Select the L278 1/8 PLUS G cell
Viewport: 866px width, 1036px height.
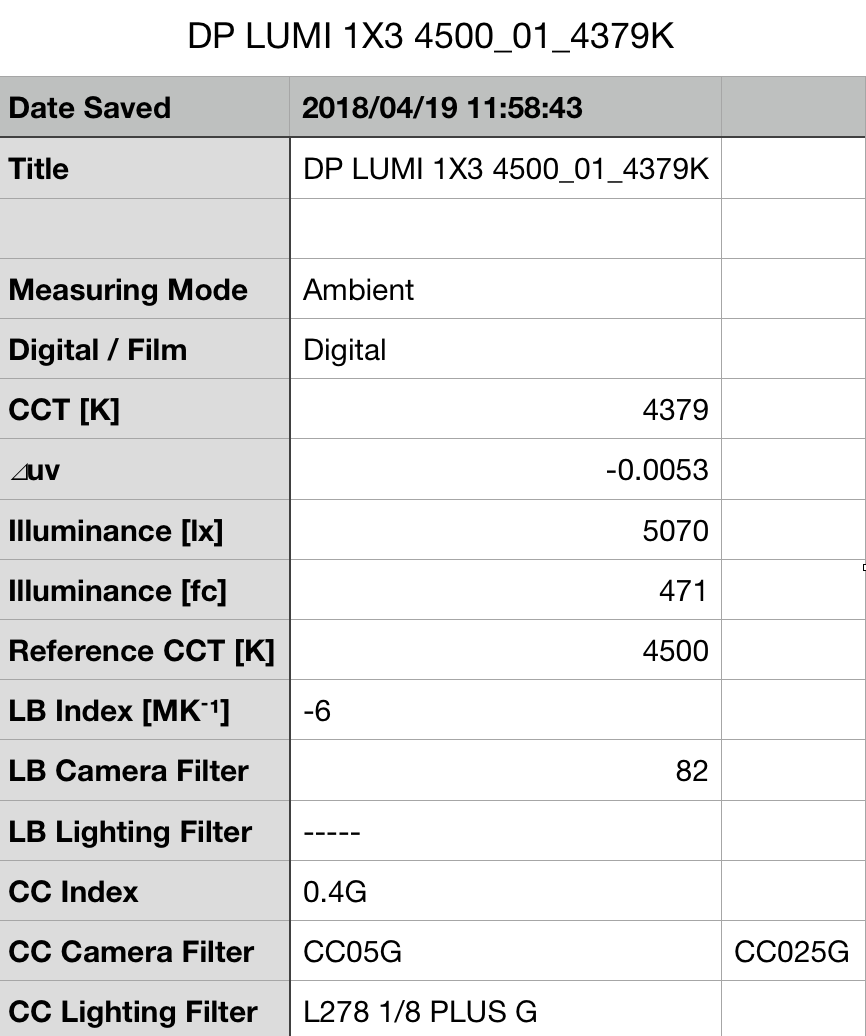[x=420, y=1012]
